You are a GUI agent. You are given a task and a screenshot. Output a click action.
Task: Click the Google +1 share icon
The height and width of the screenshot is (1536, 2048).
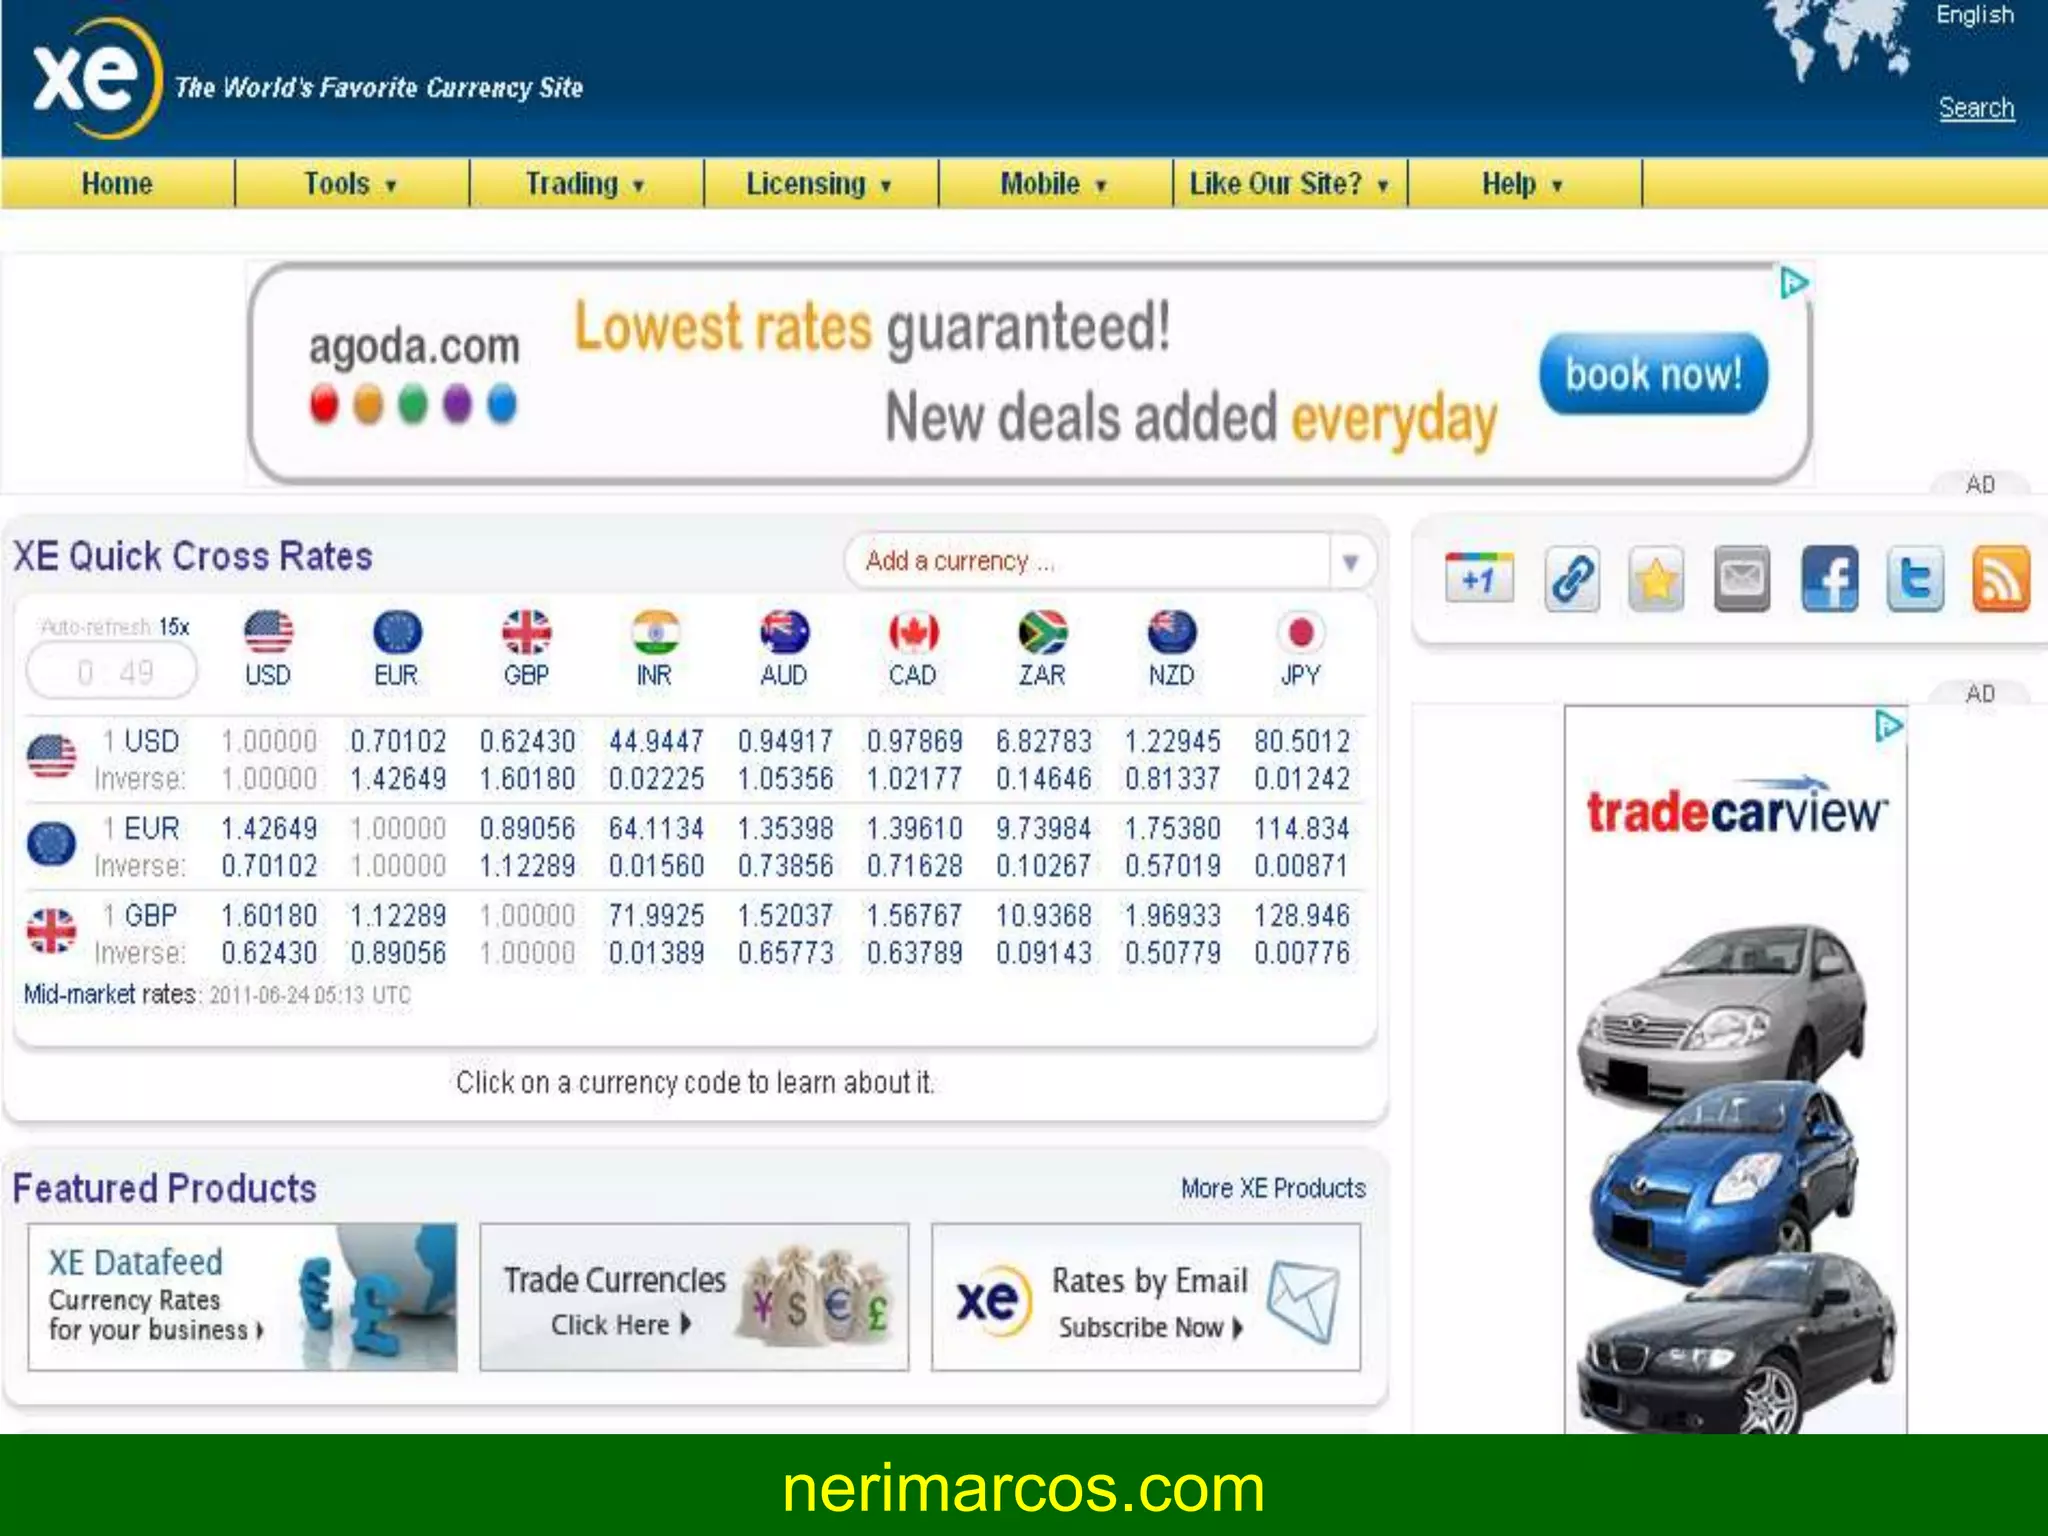[x=1479, y=578]
